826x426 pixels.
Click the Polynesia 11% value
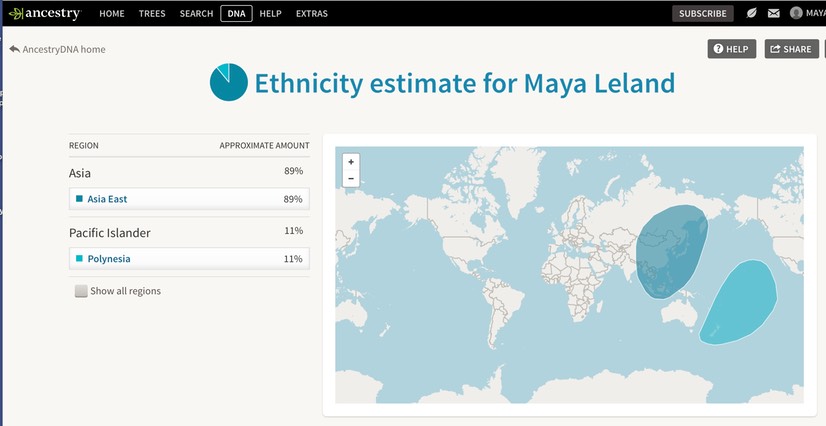293,259
